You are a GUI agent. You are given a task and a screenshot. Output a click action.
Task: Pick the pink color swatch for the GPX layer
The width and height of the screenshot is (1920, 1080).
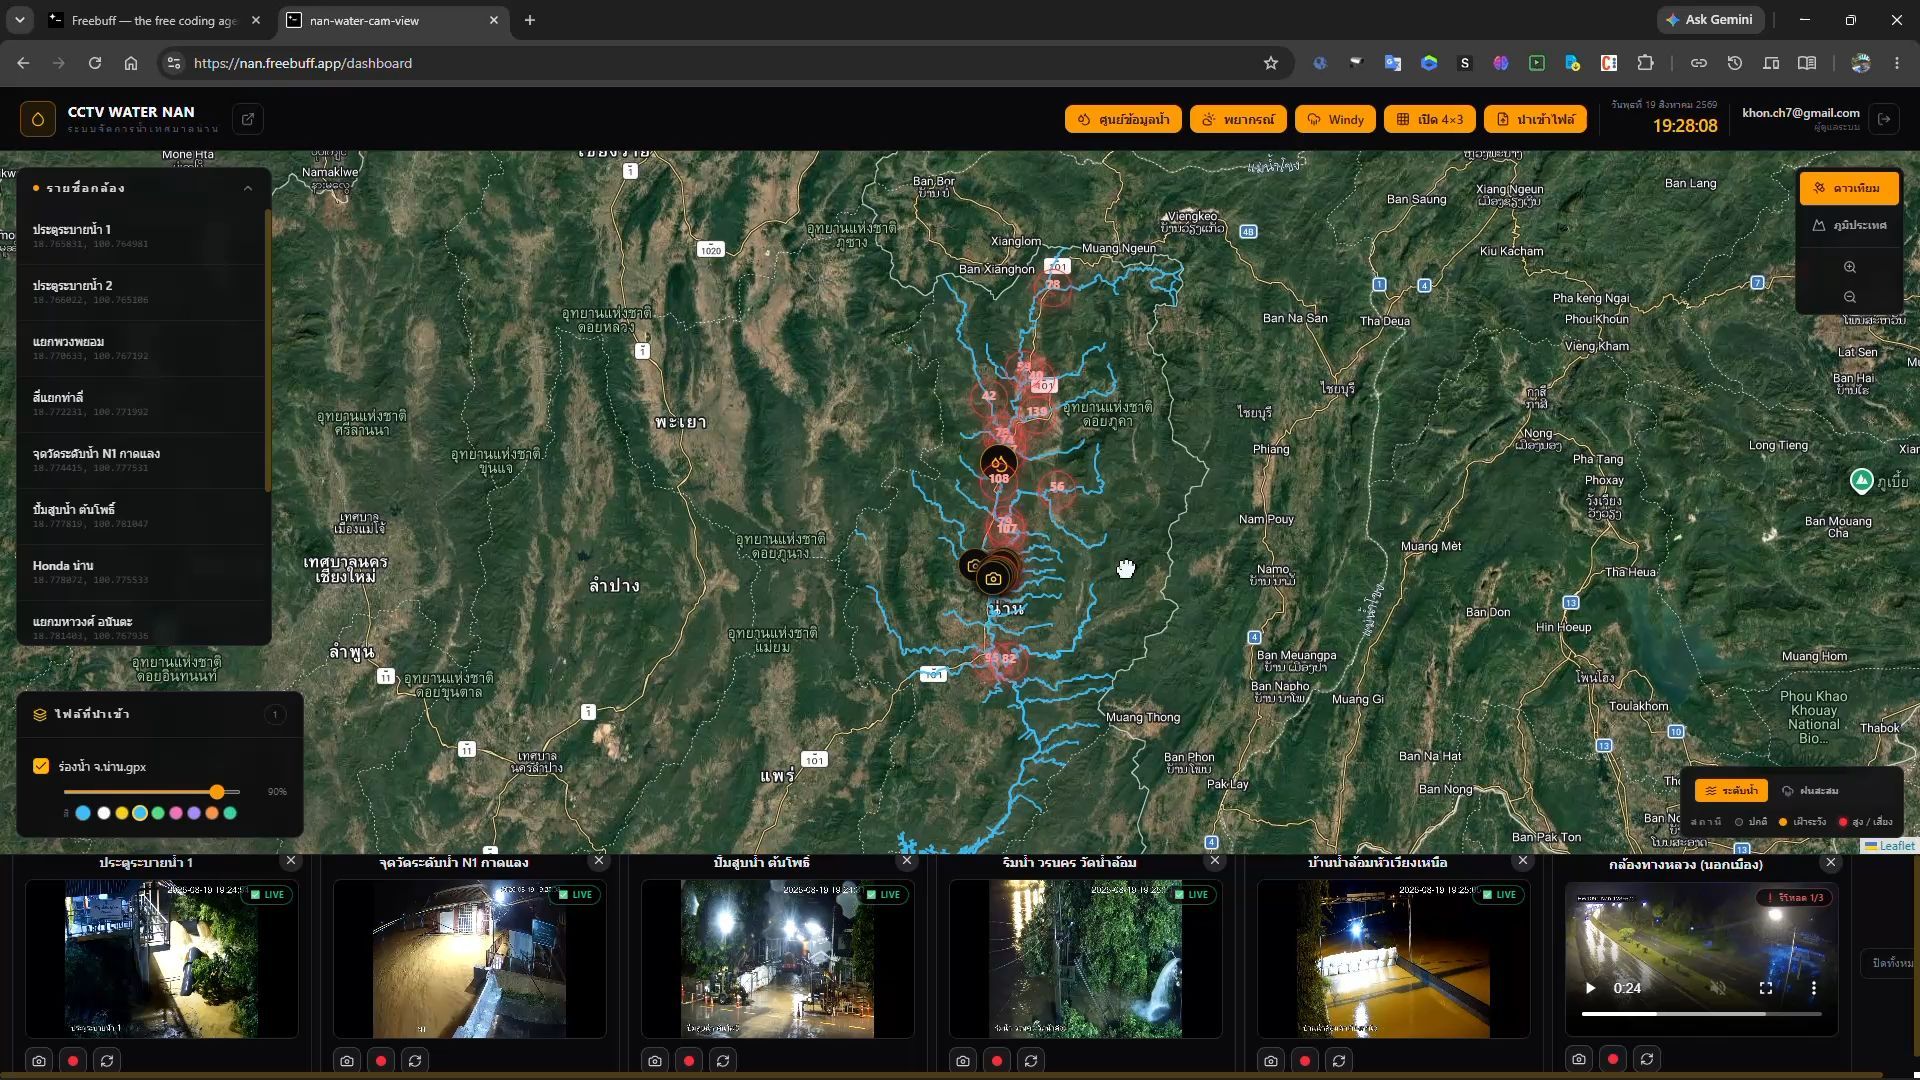pos(176,813)
